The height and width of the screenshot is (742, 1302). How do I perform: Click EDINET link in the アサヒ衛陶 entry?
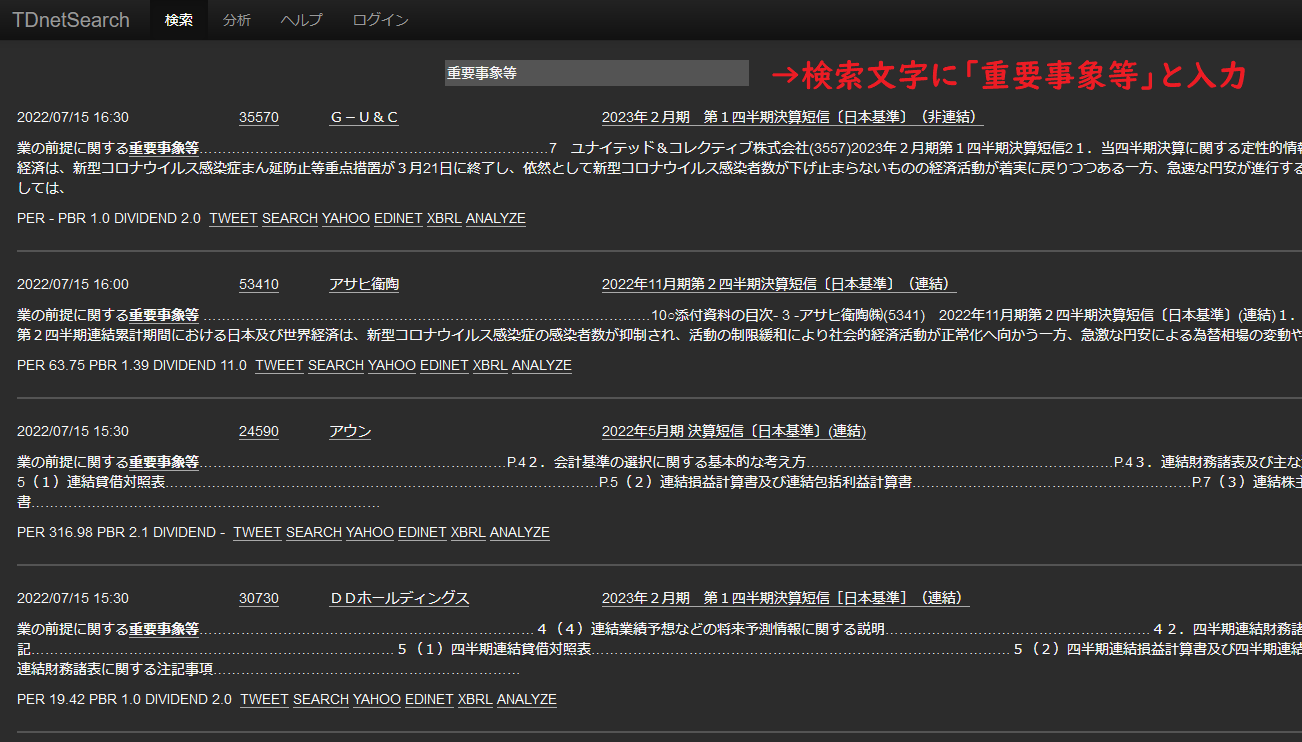(x=444, y=365)
